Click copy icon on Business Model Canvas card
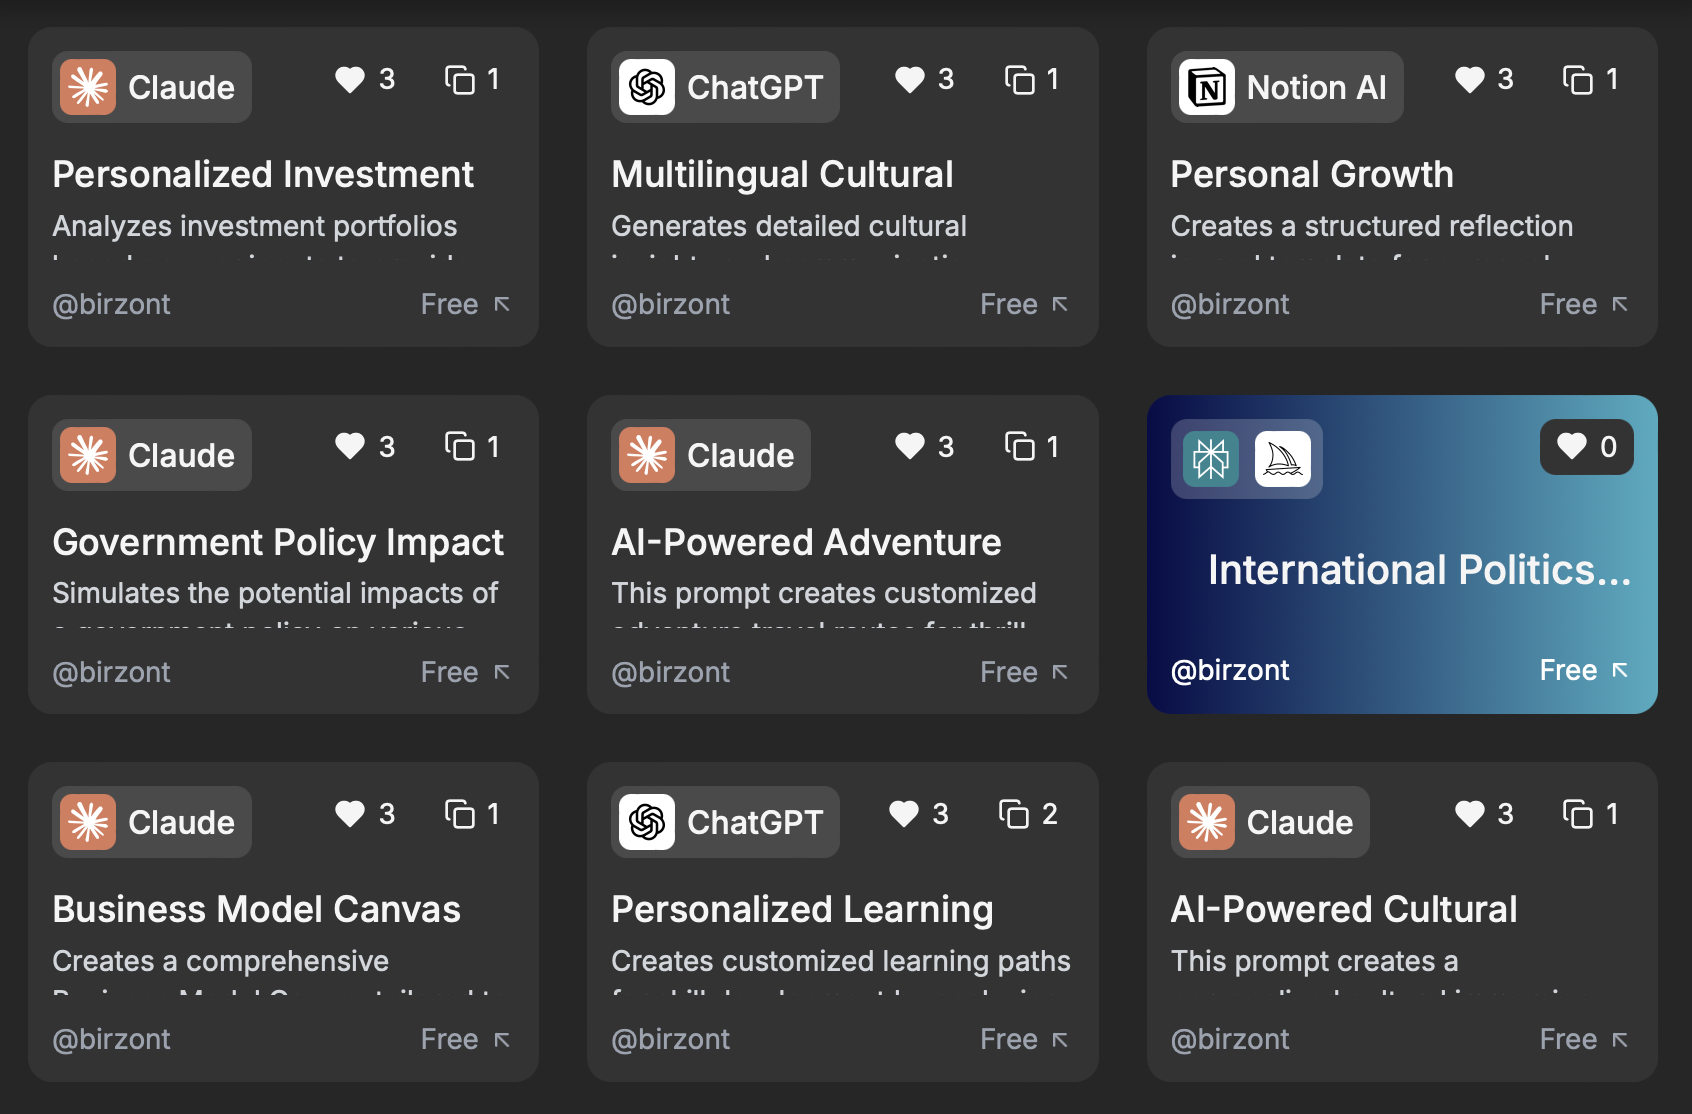The image size is (1692, 1114). [x=459, y=814]
